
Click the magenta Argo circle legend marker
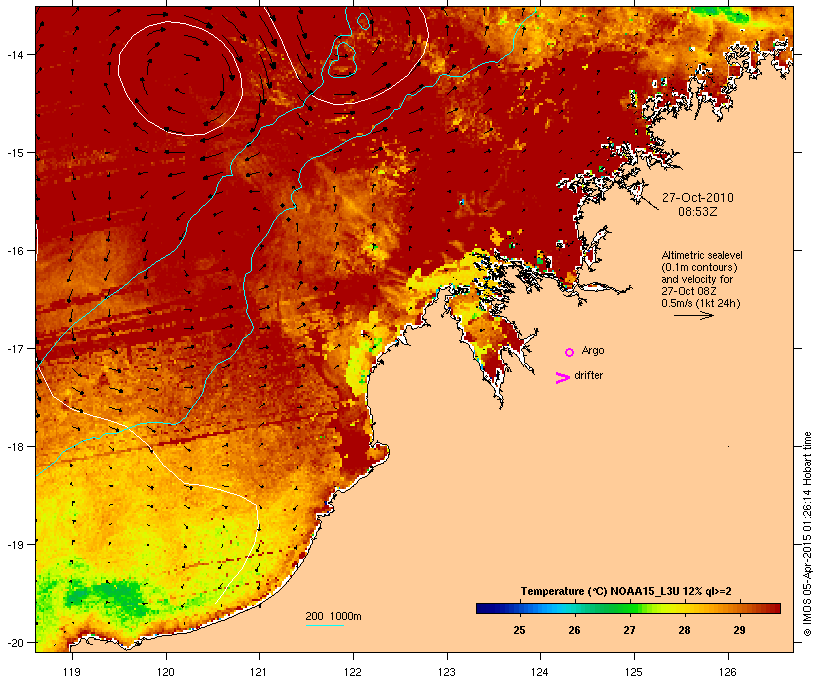pyautogui.click(x=570, y=352)
